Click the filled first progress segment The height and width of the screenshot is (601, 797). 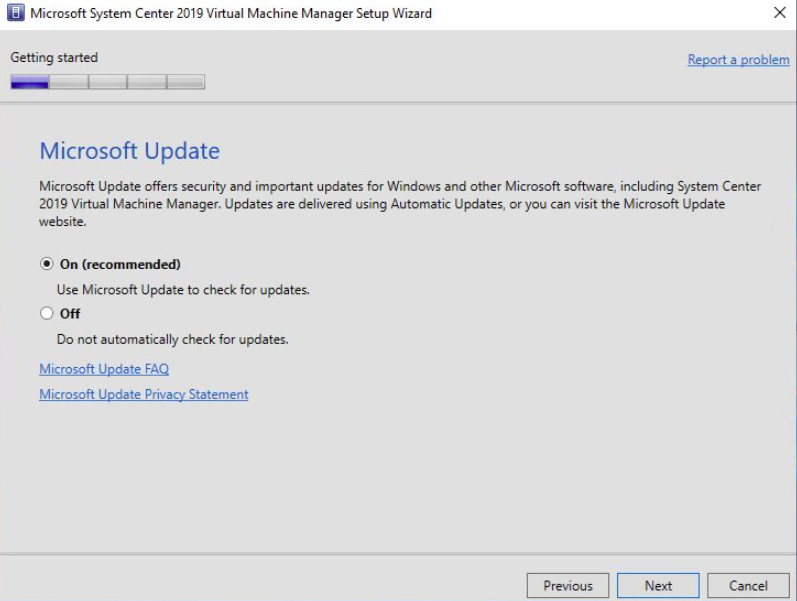(x=29, y=82)
